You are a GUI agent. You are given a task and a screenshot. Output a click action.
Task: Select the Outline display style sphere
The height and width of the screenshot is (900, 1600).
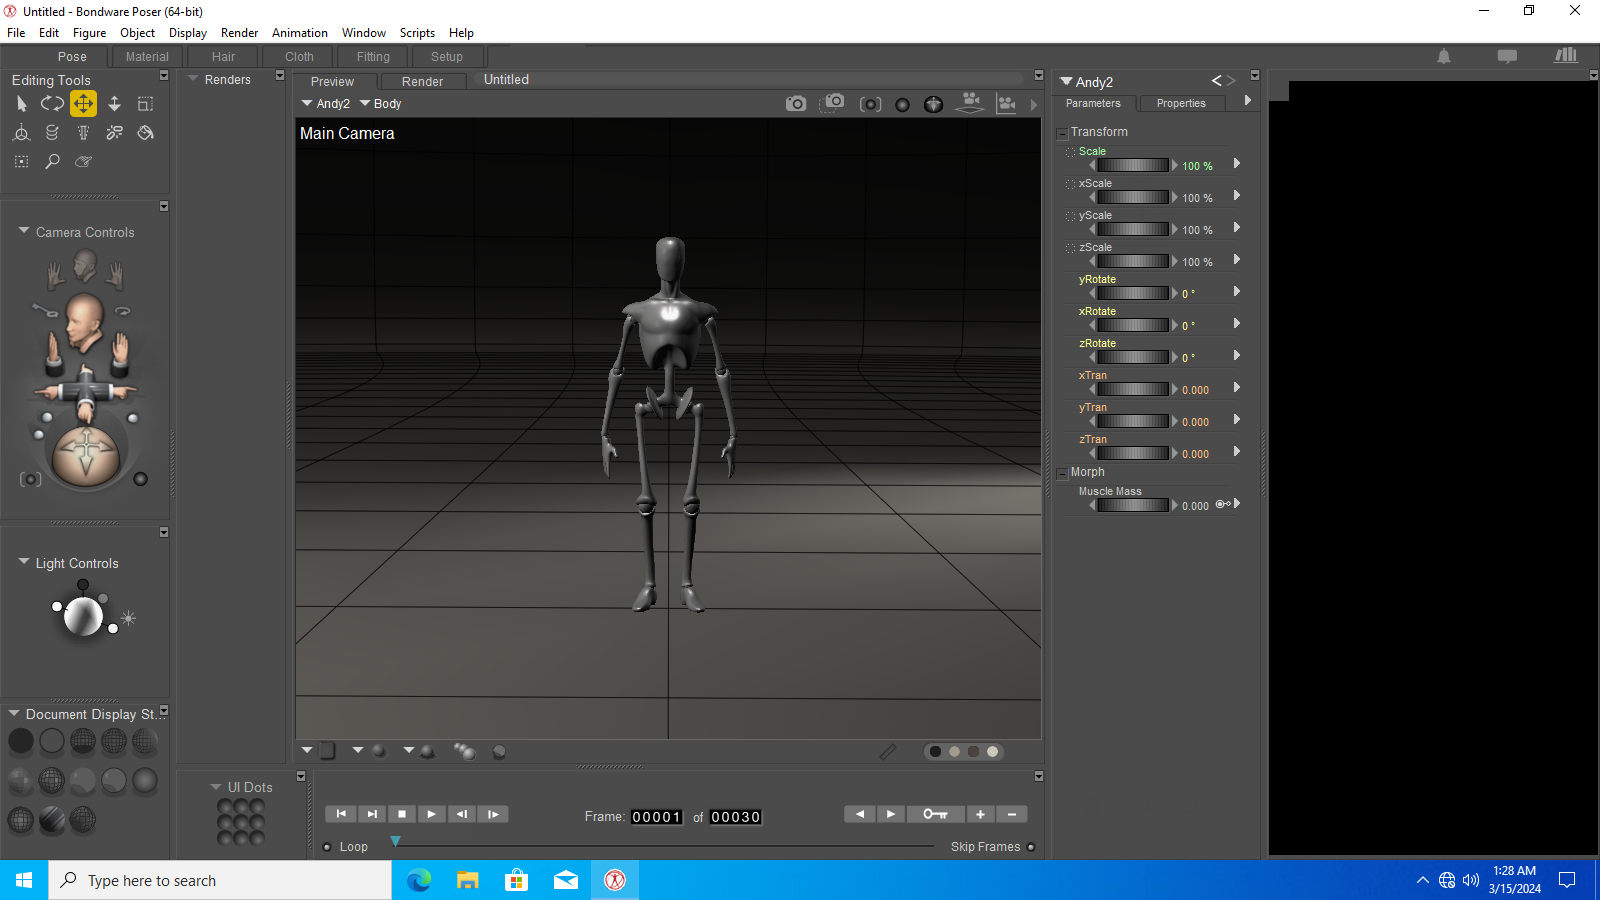click(52, 741)
